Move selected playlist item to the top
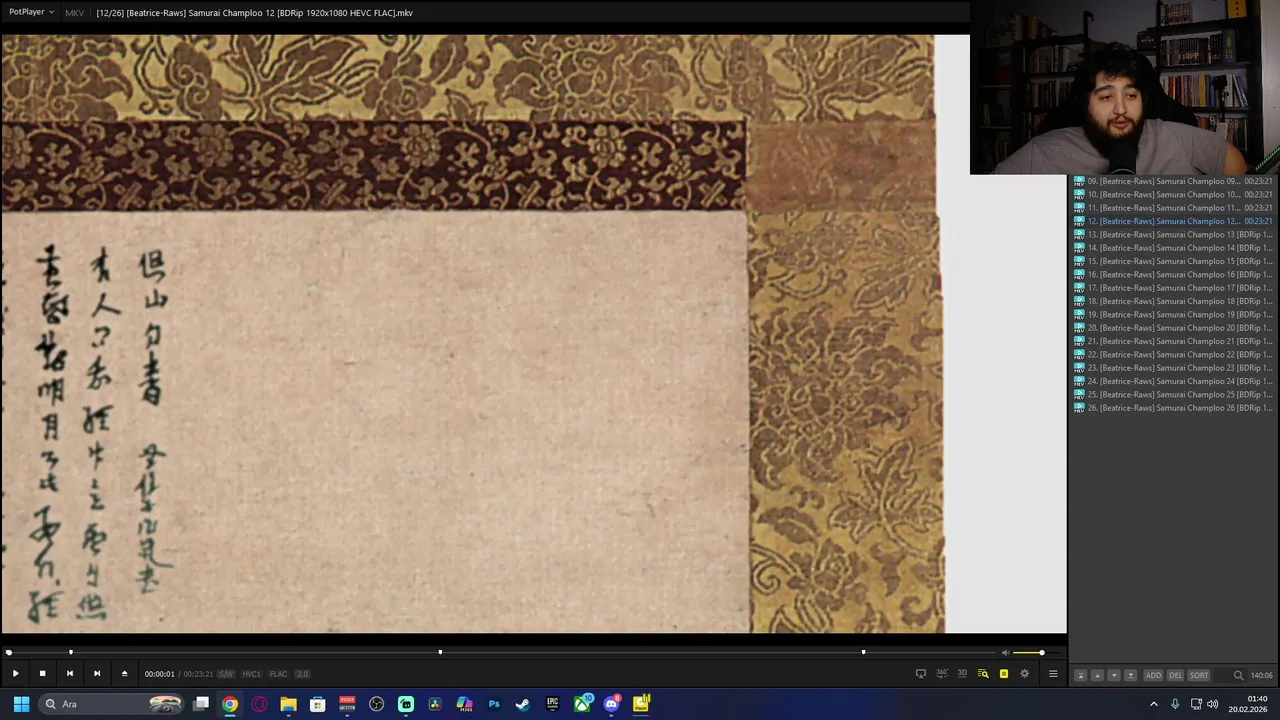Screen dimensions: 1280x720 pos(1080,675)
